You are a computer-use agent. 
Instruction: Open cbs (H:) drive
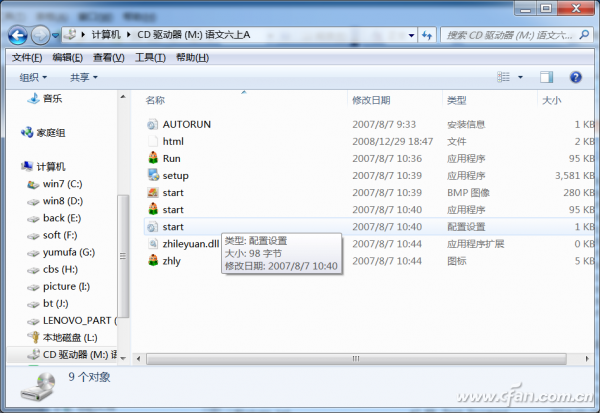60,269
